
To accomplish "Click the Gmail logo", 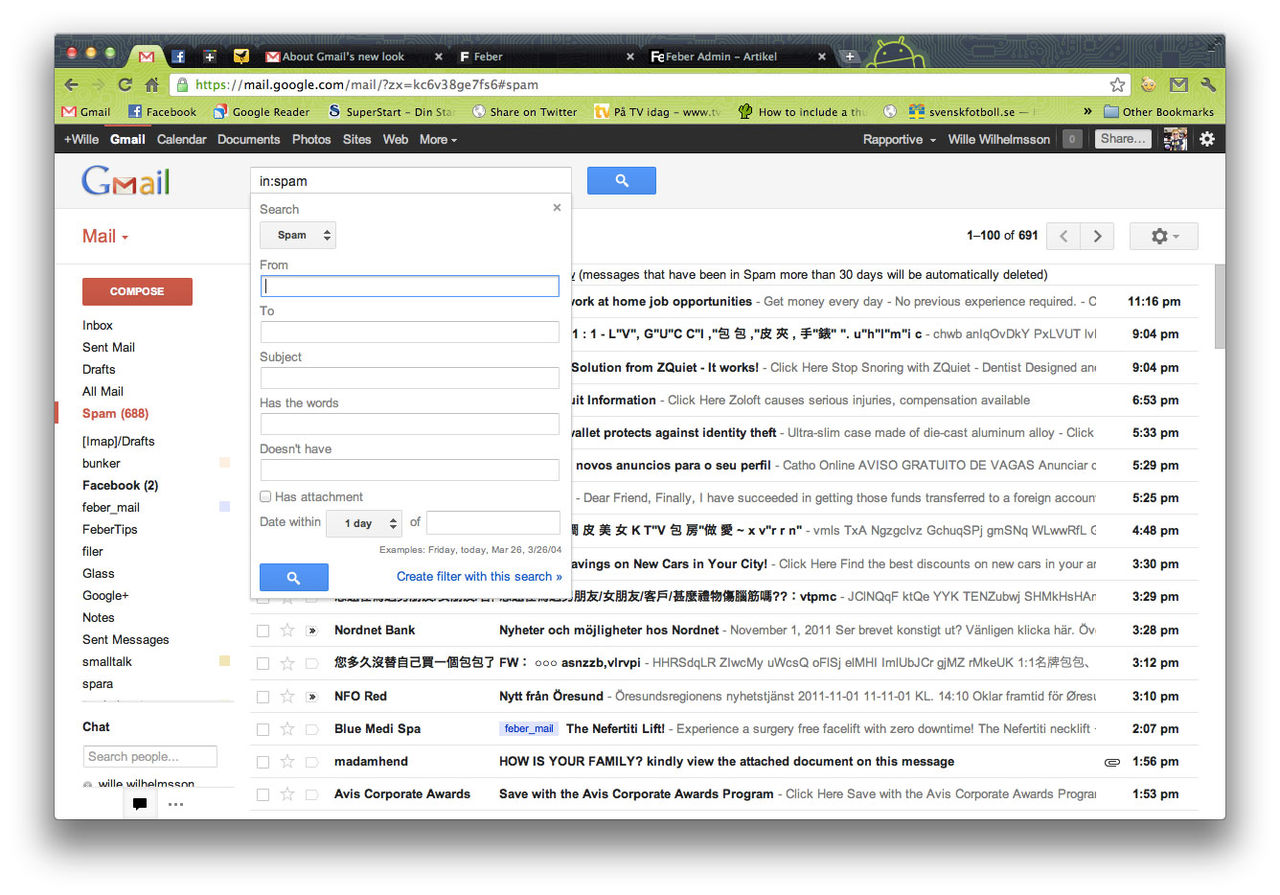I will pos(124,183).
